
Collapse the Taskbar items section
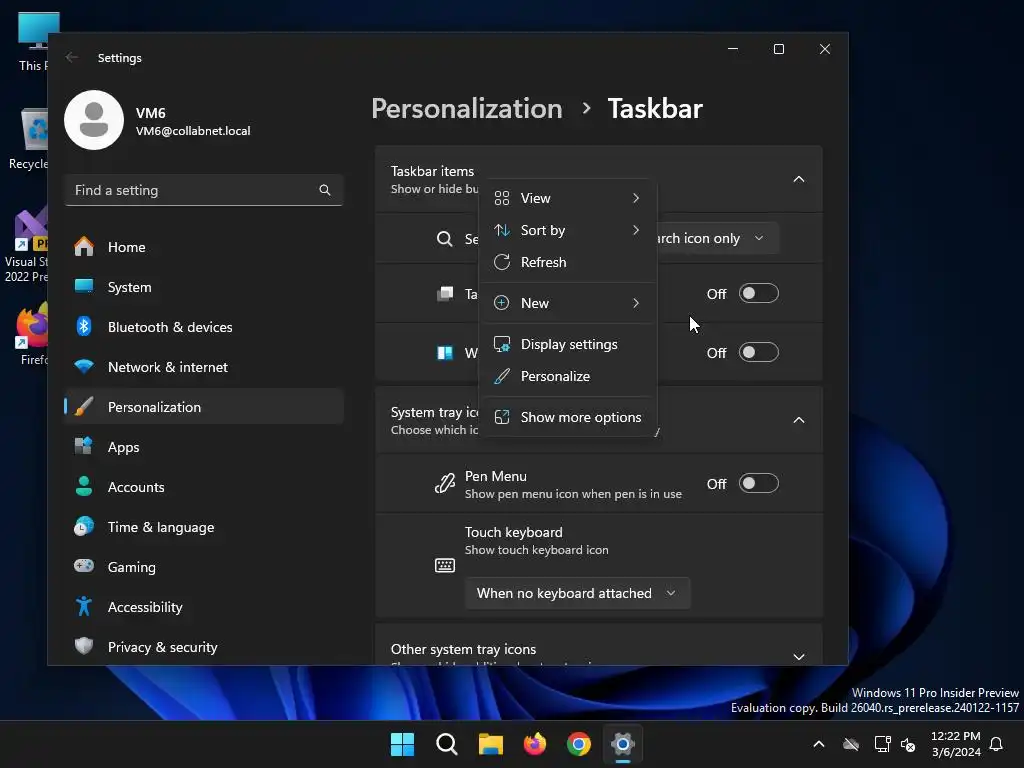tap(799, 179)
